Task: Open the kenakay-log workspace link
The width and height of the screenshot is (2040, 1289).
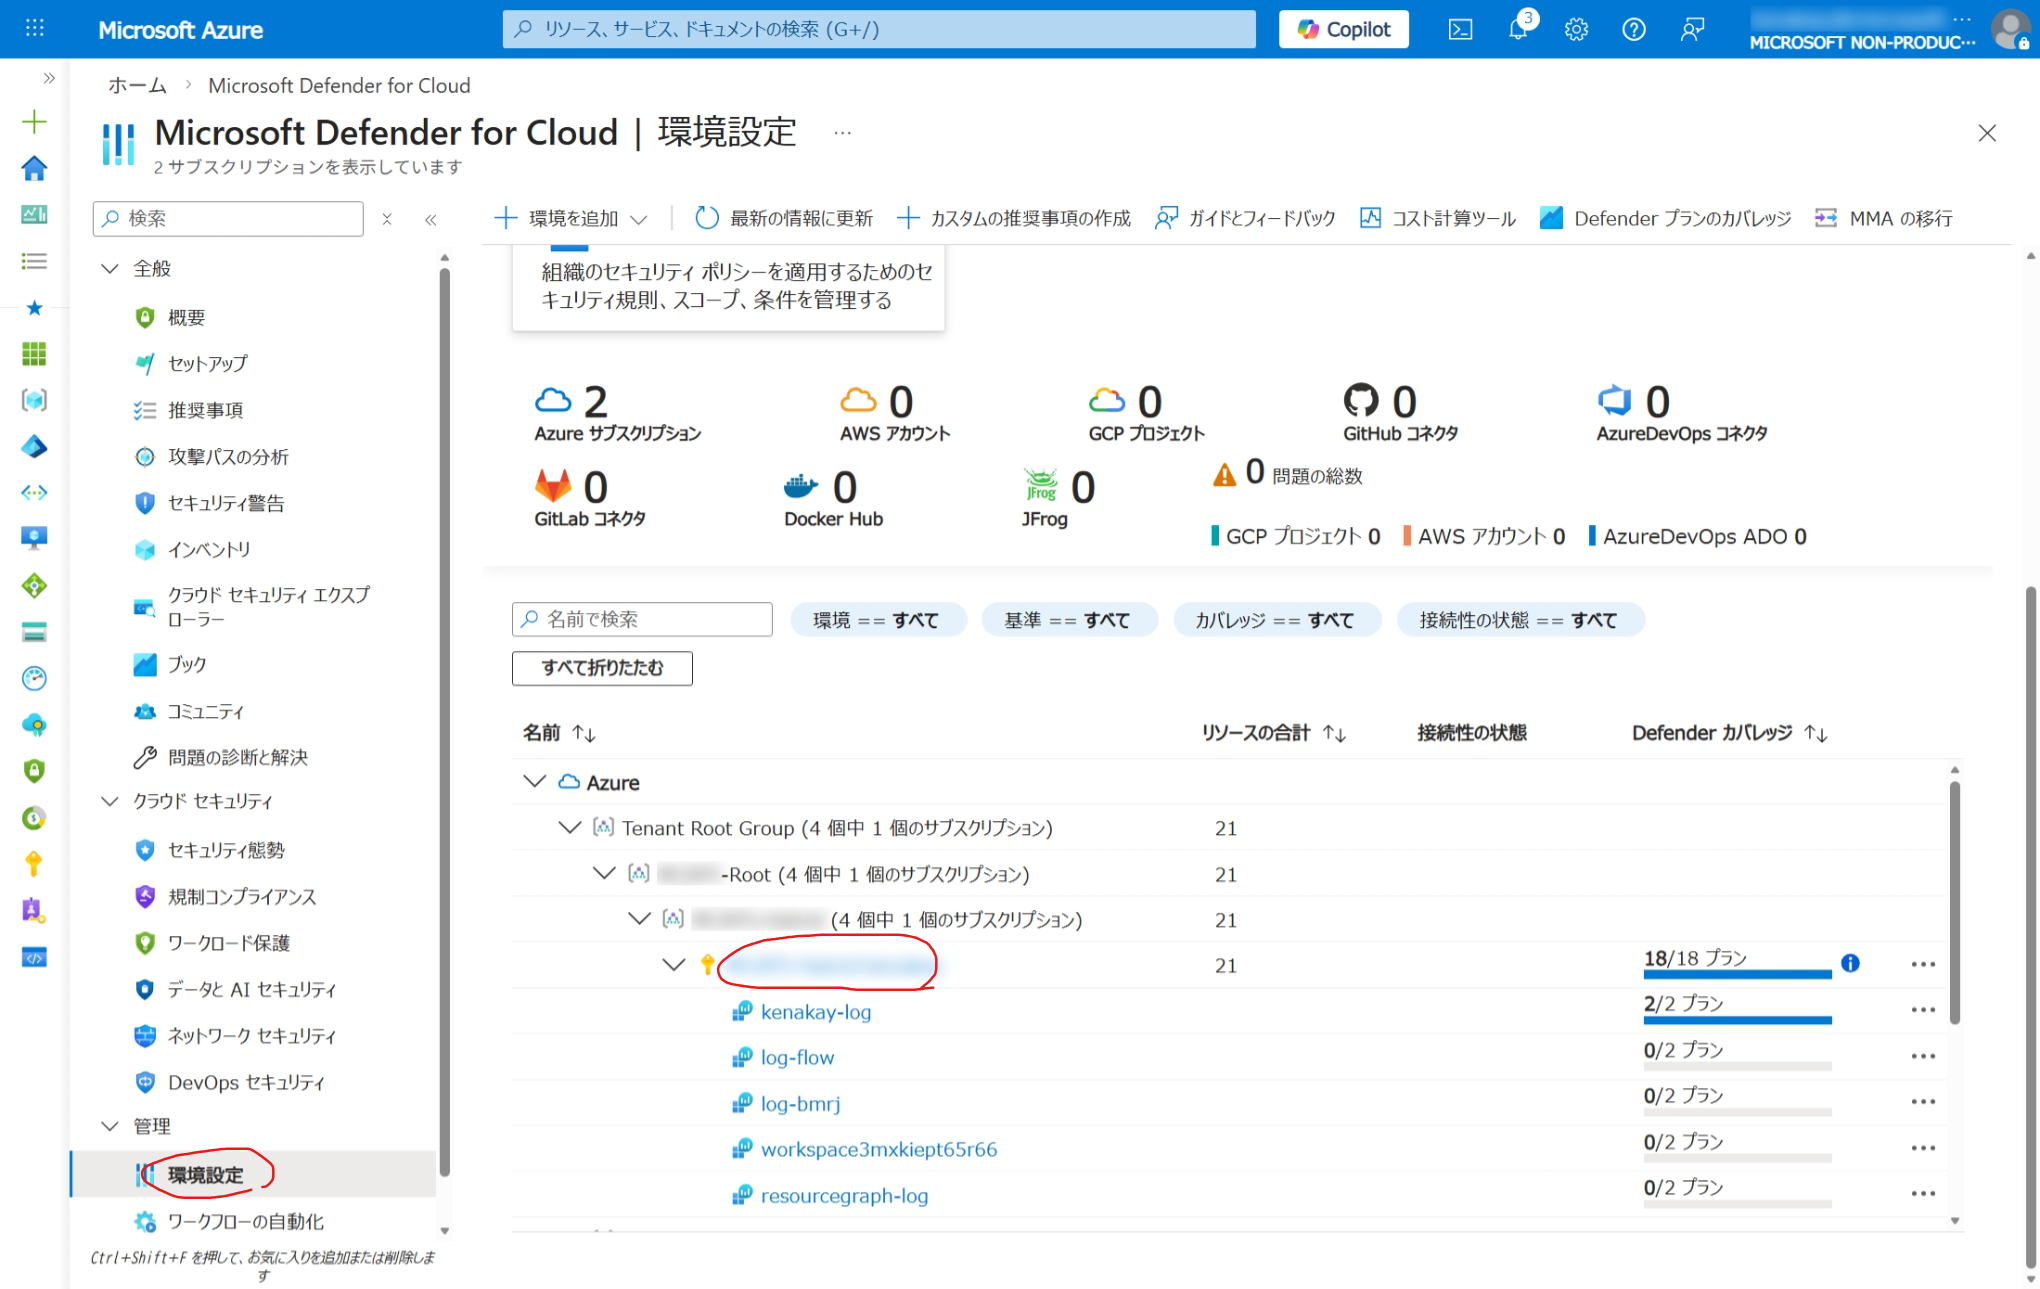Action: click(x=816, y=1011)
